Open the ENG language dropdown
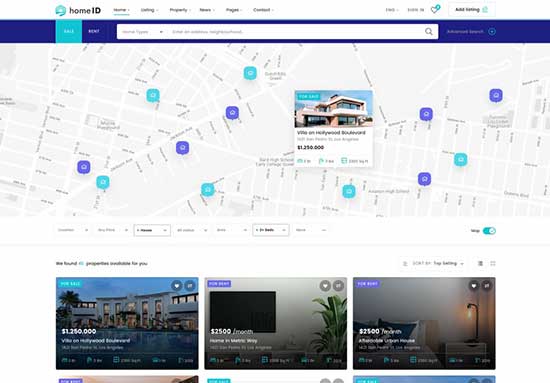Screen dimensions: 550x383 point(392,10)
